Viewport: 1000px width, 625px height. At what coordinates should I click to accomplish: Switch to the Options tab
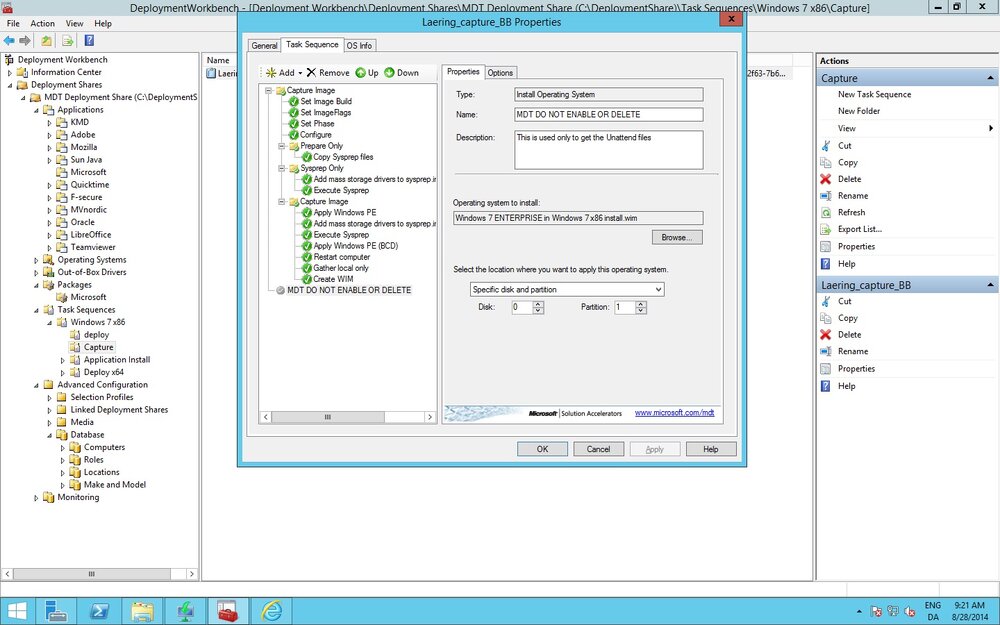click(500, 73)
